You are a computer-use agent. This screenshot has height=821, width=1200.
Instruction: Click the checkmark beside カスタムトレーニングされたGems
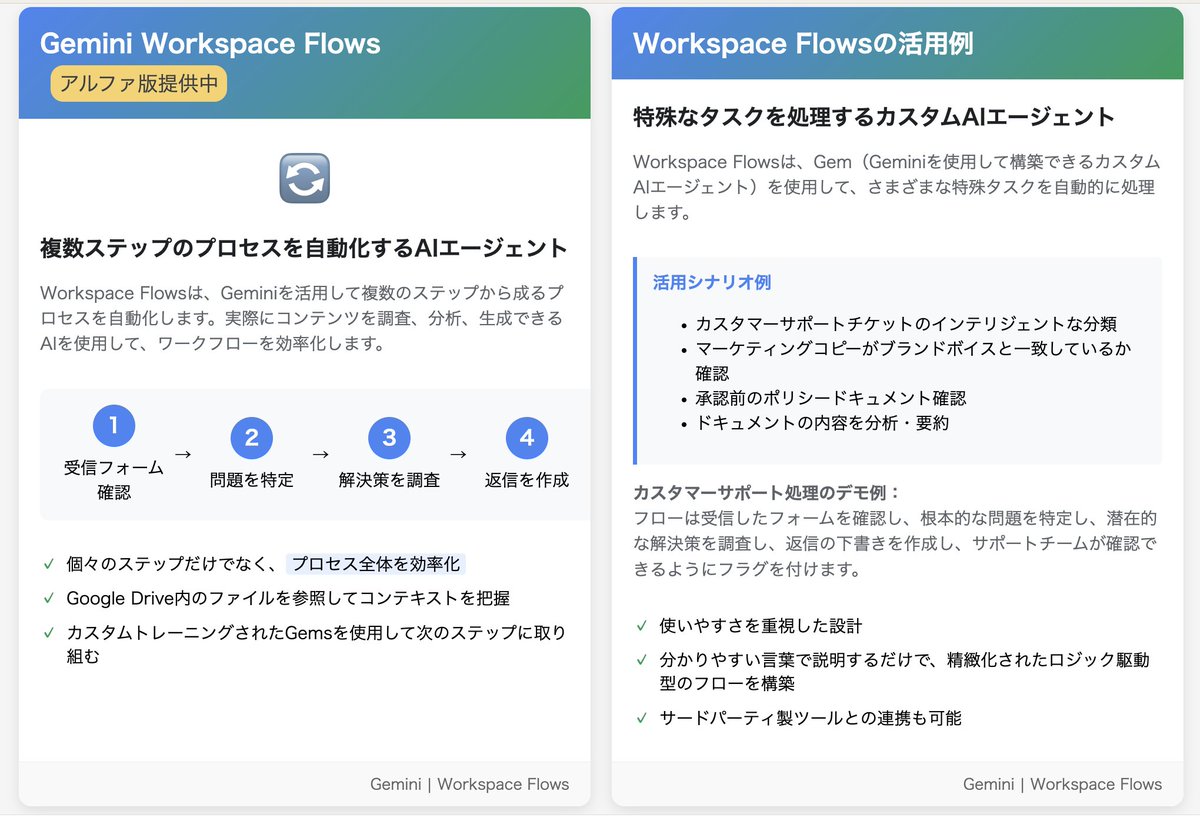tap(49, 633)
